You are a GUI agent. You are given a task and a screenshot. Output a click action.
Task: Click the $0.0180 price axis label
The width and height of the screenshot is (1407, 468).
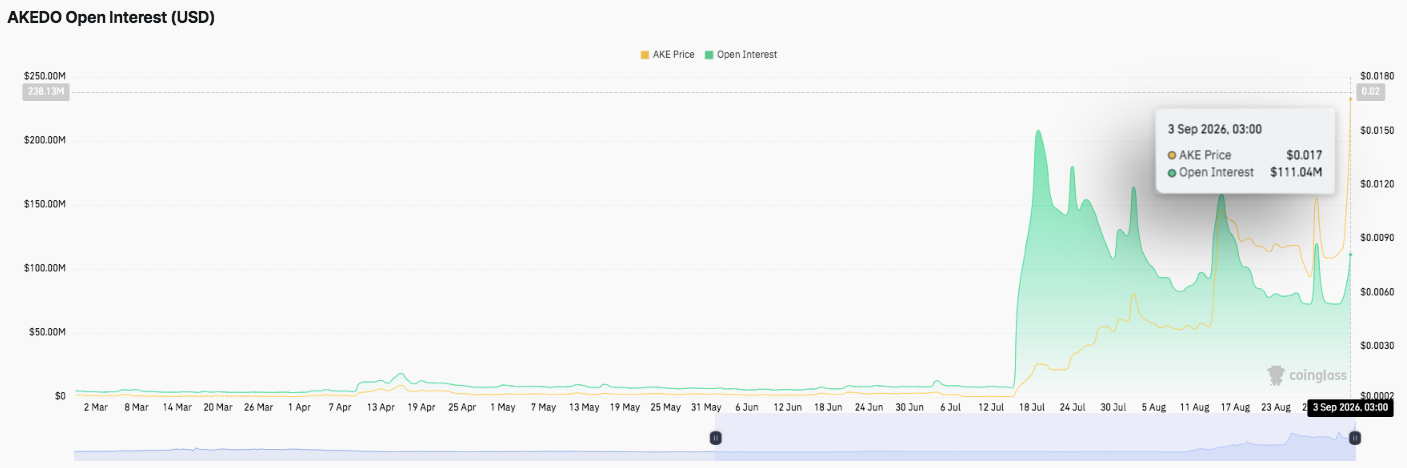pyautogui.click(x=1378, y=76)
